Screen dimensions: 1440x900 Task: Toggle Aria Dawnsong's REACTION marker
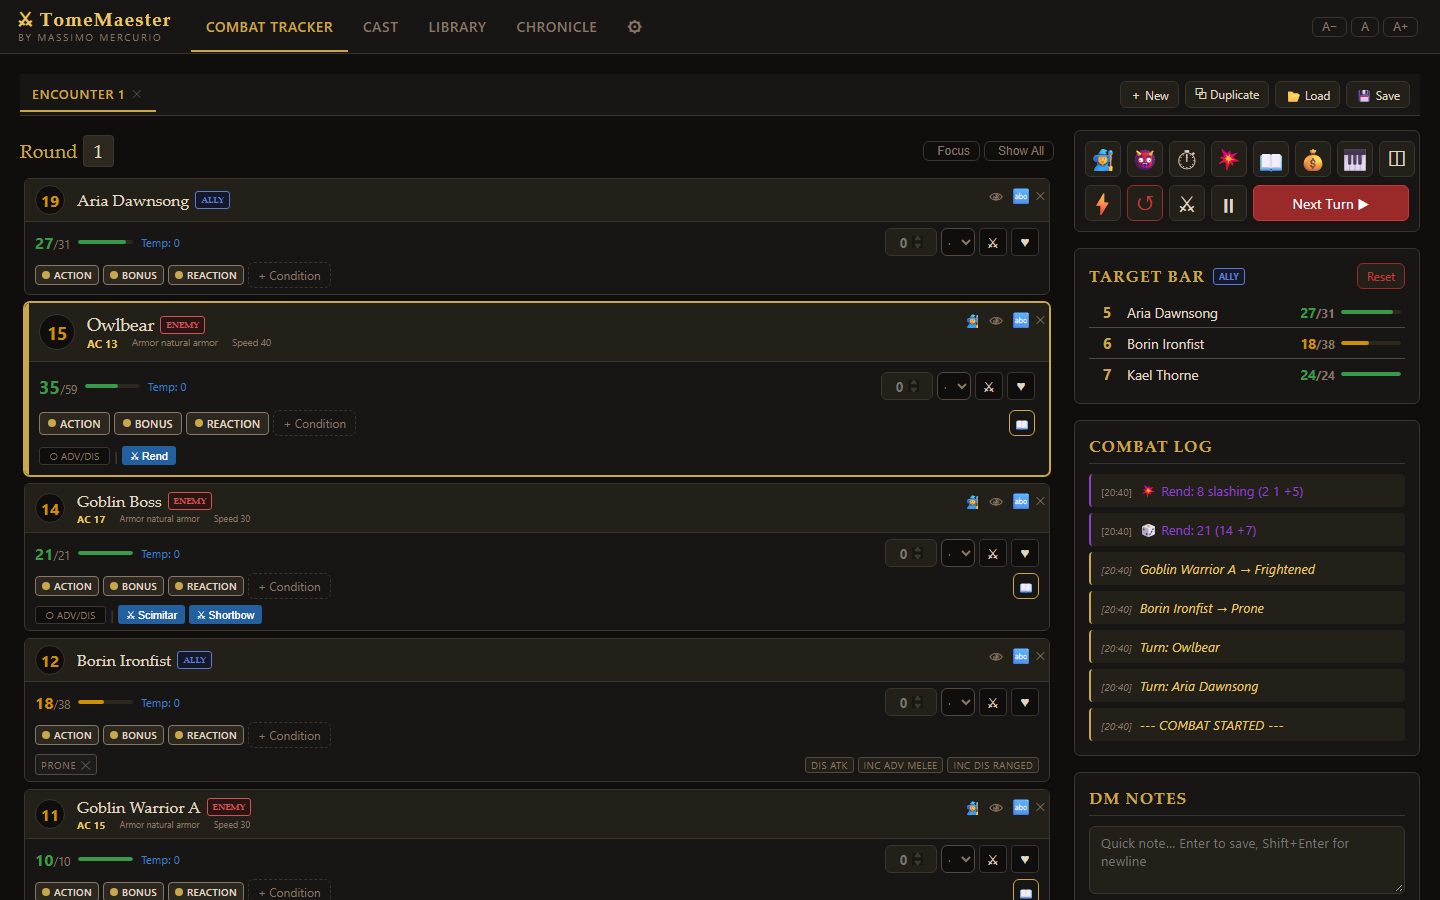(x=206, y=275)
